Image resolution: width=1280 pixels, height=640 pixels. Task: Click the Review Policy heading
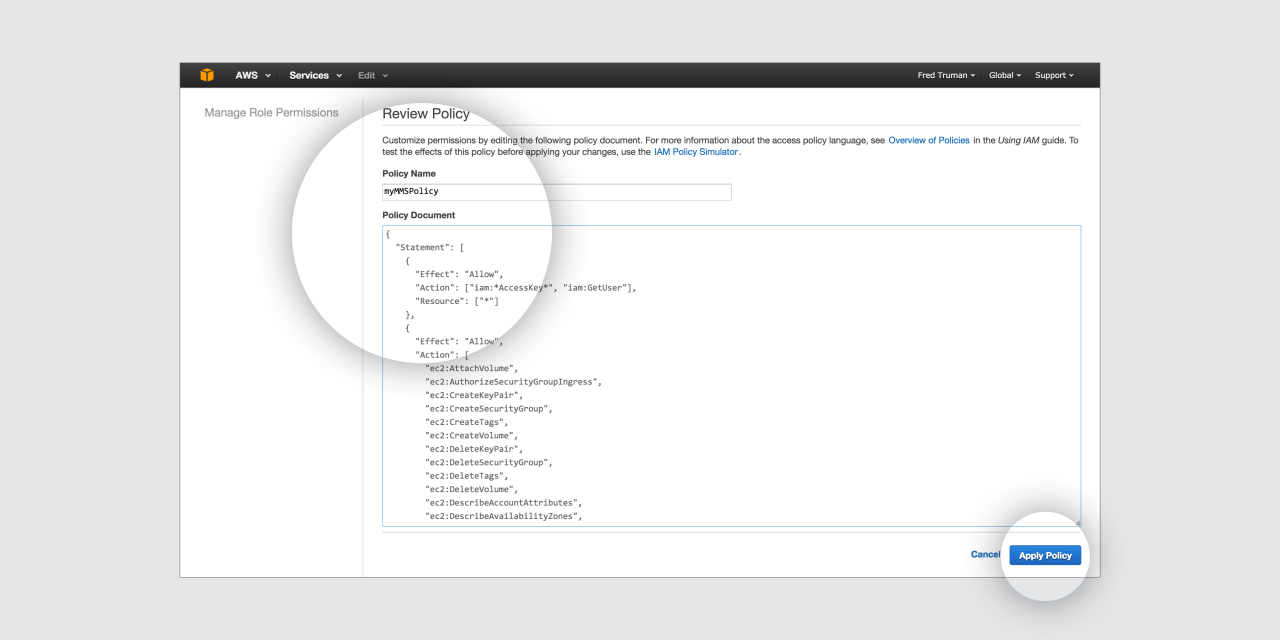click(x=425, y=114)
